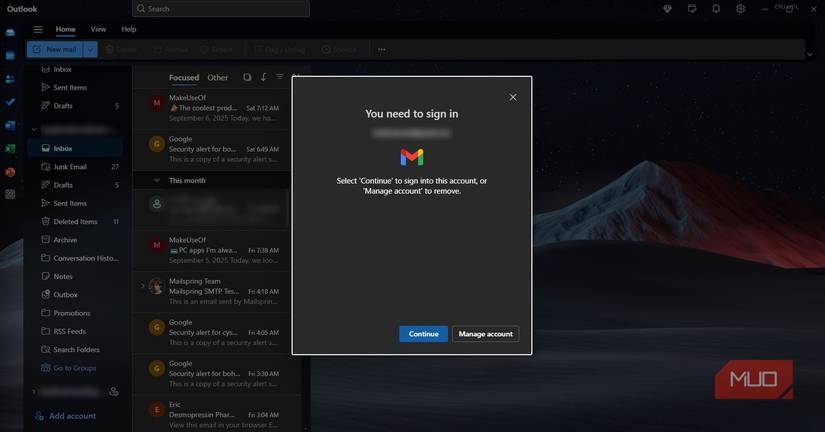Toggle the hamburger navigation pane button
The height and width of the screenshot is (432, 825).
pos(38,29)
